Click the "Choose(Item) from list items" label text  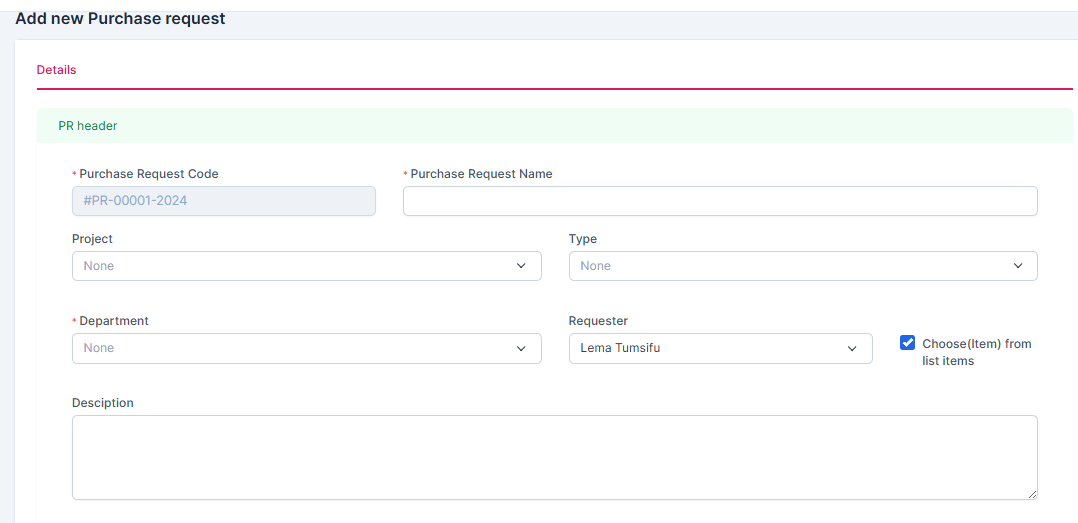click(975, 352)
